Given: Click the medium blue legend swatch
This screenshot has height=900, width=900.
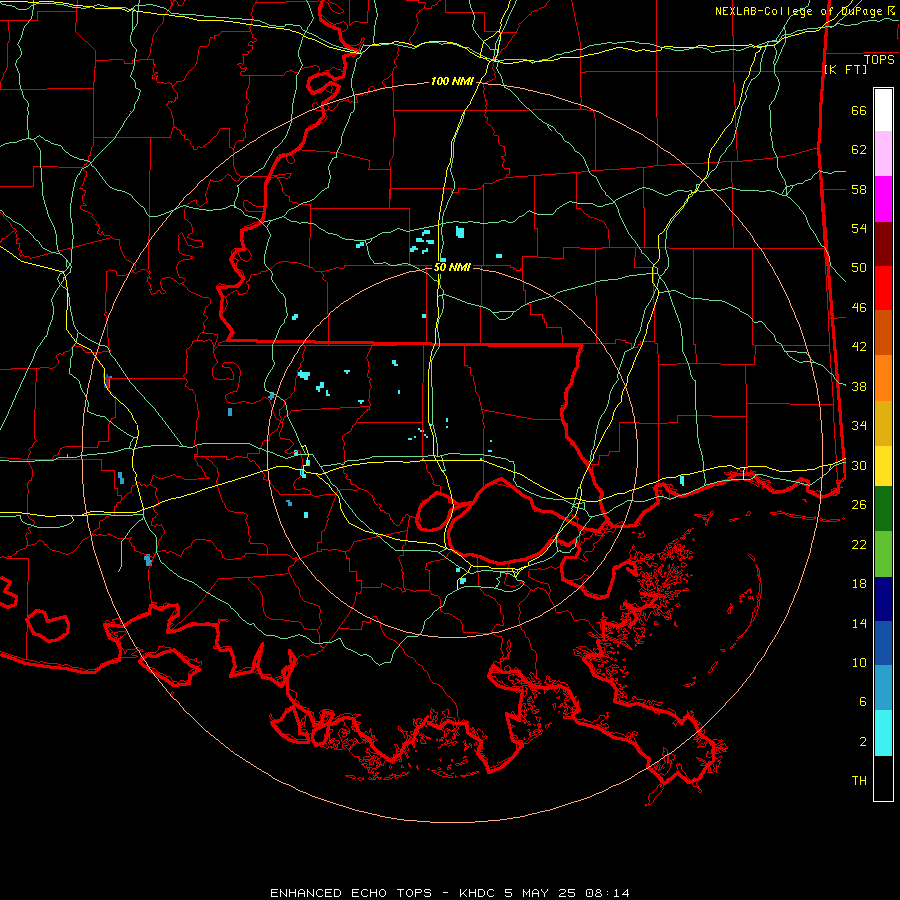Looking at the screenshot, I should 883,643.
